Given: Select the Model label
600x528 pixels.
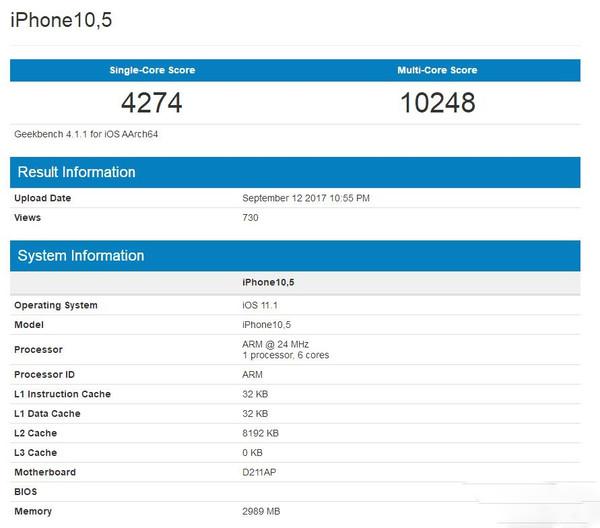Looking at the screenshot, I should point(29,325).
